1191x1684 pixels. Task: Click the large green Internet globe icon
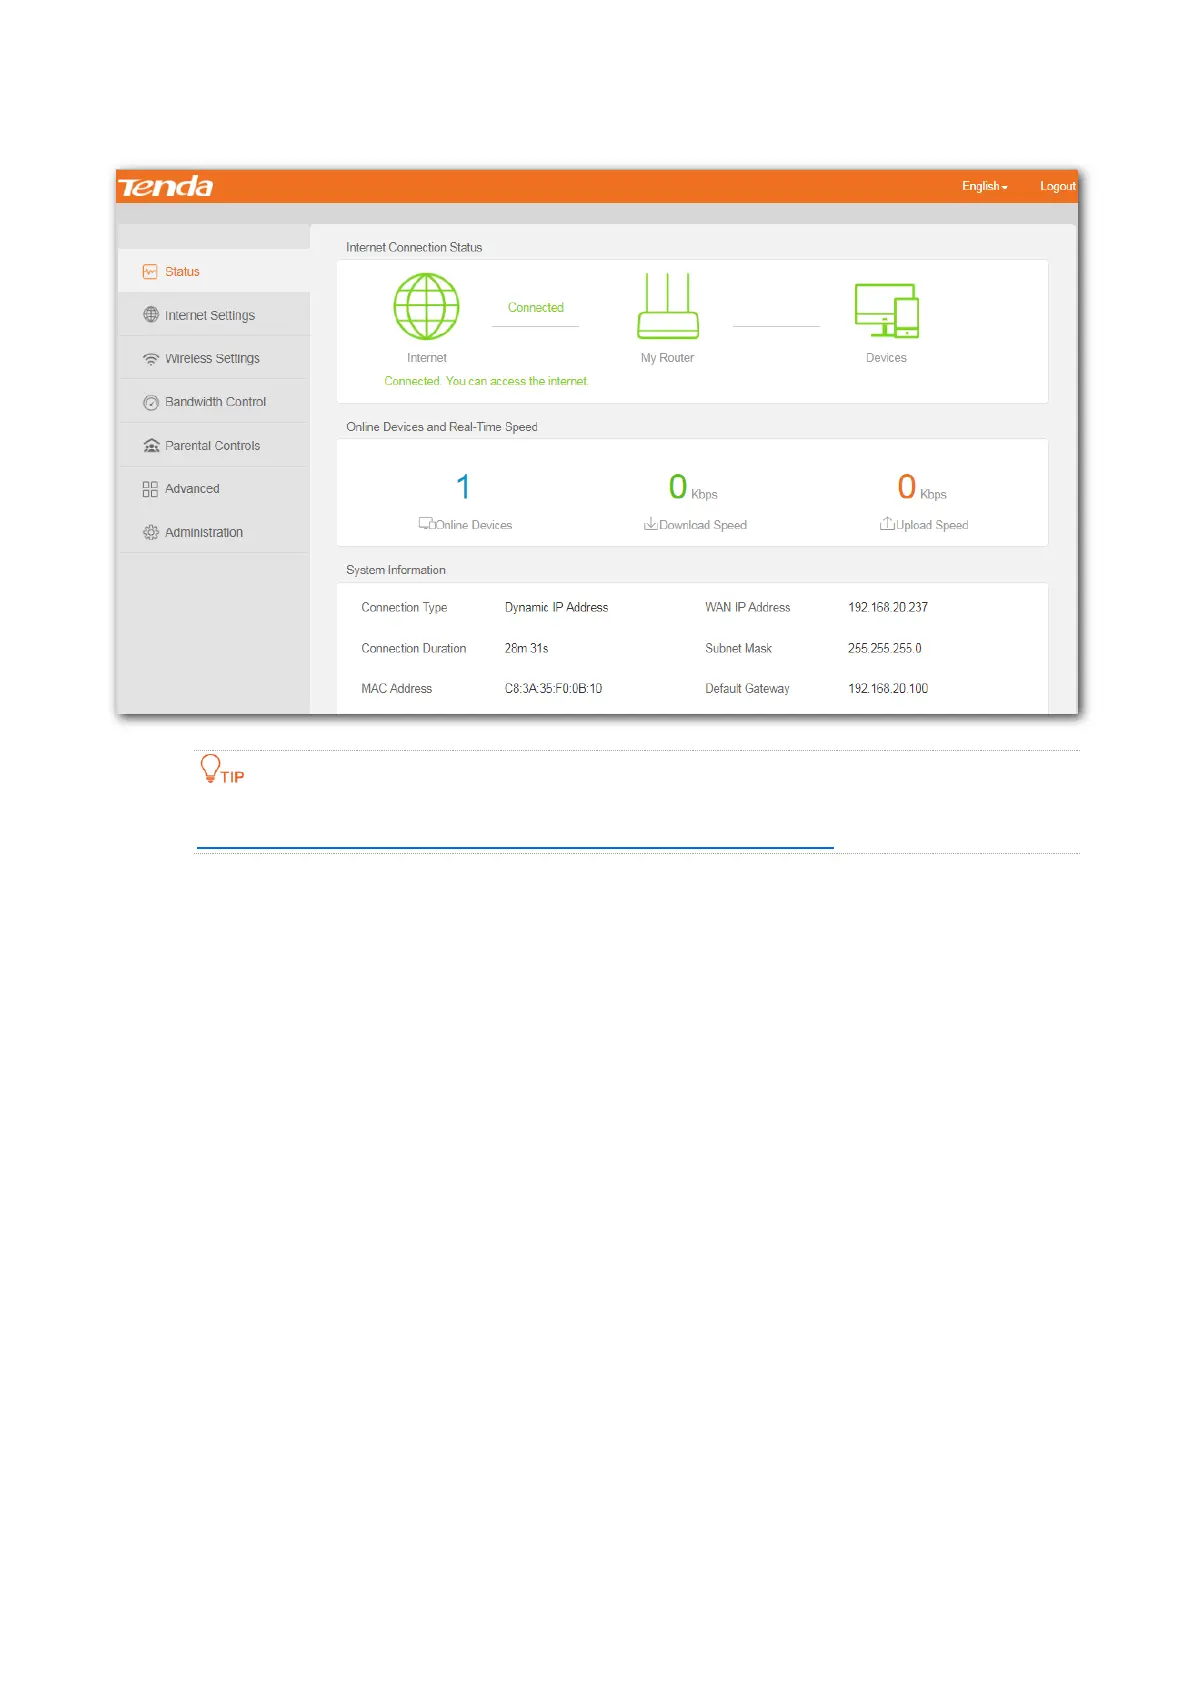(427, 307)
